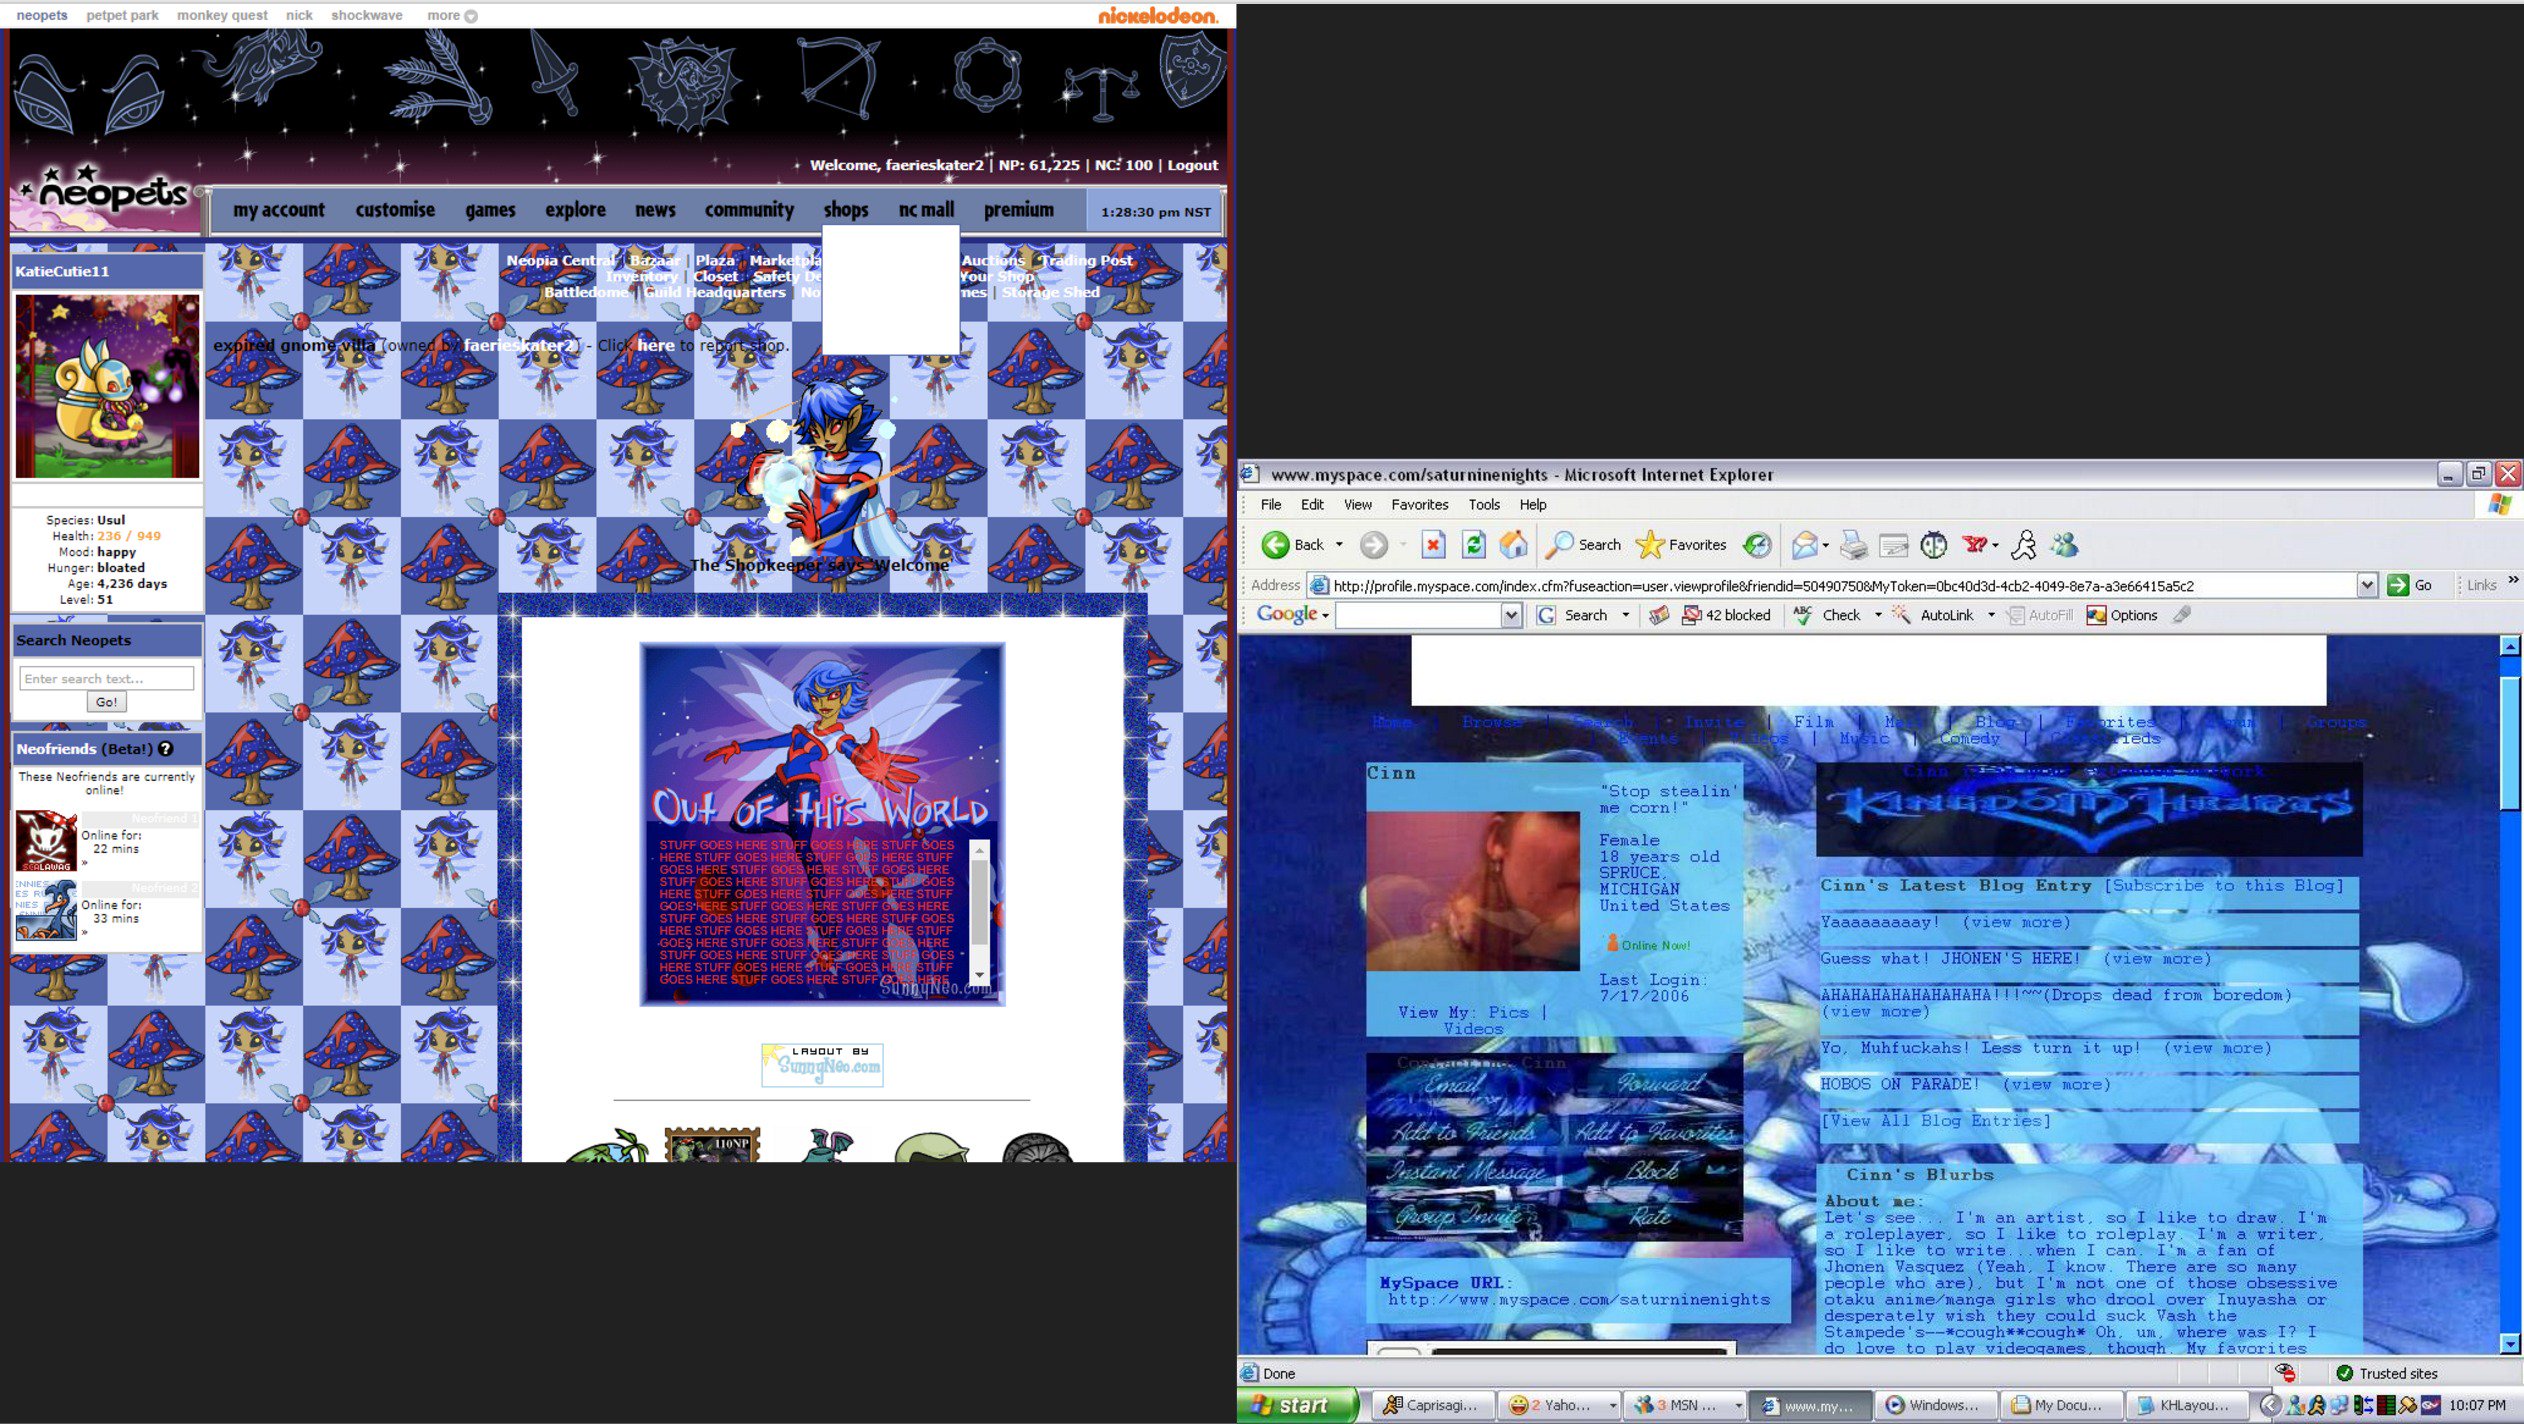Click the Mail envelope icon in the IE toolbar
Viewport: 2524px width, 1424px height.
[x=1805, y=544]
